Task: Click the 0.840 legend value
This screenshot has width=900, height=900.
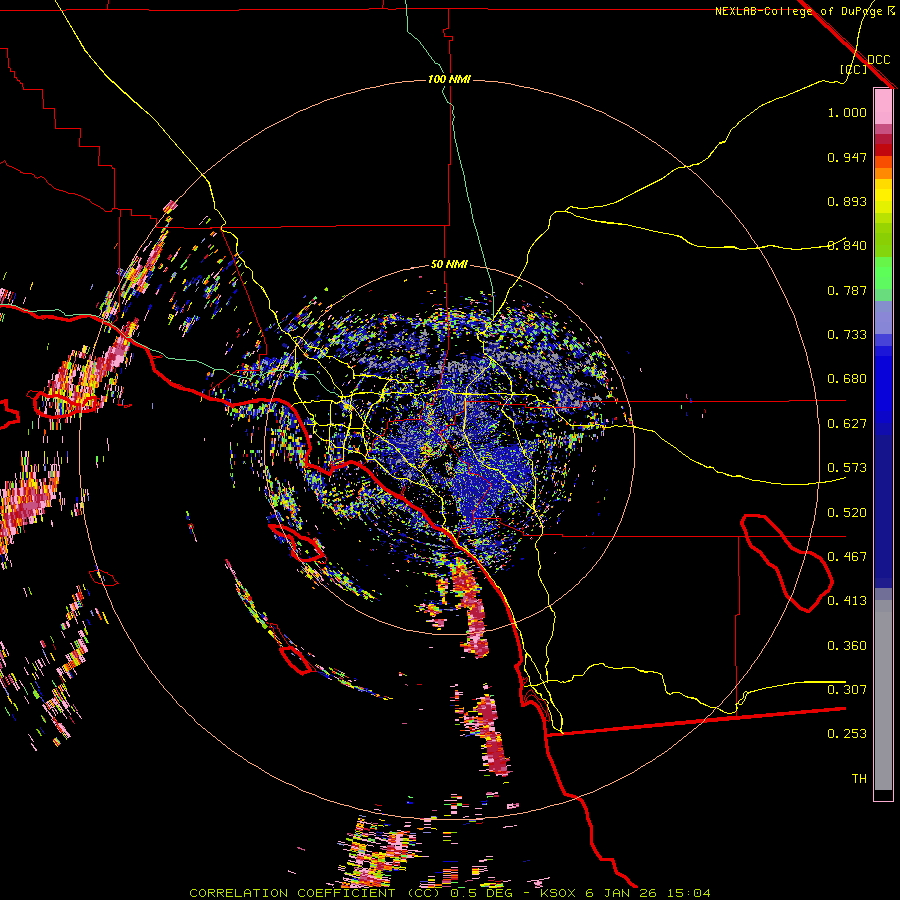Action: pyautogui.click(x=847, y=246)
